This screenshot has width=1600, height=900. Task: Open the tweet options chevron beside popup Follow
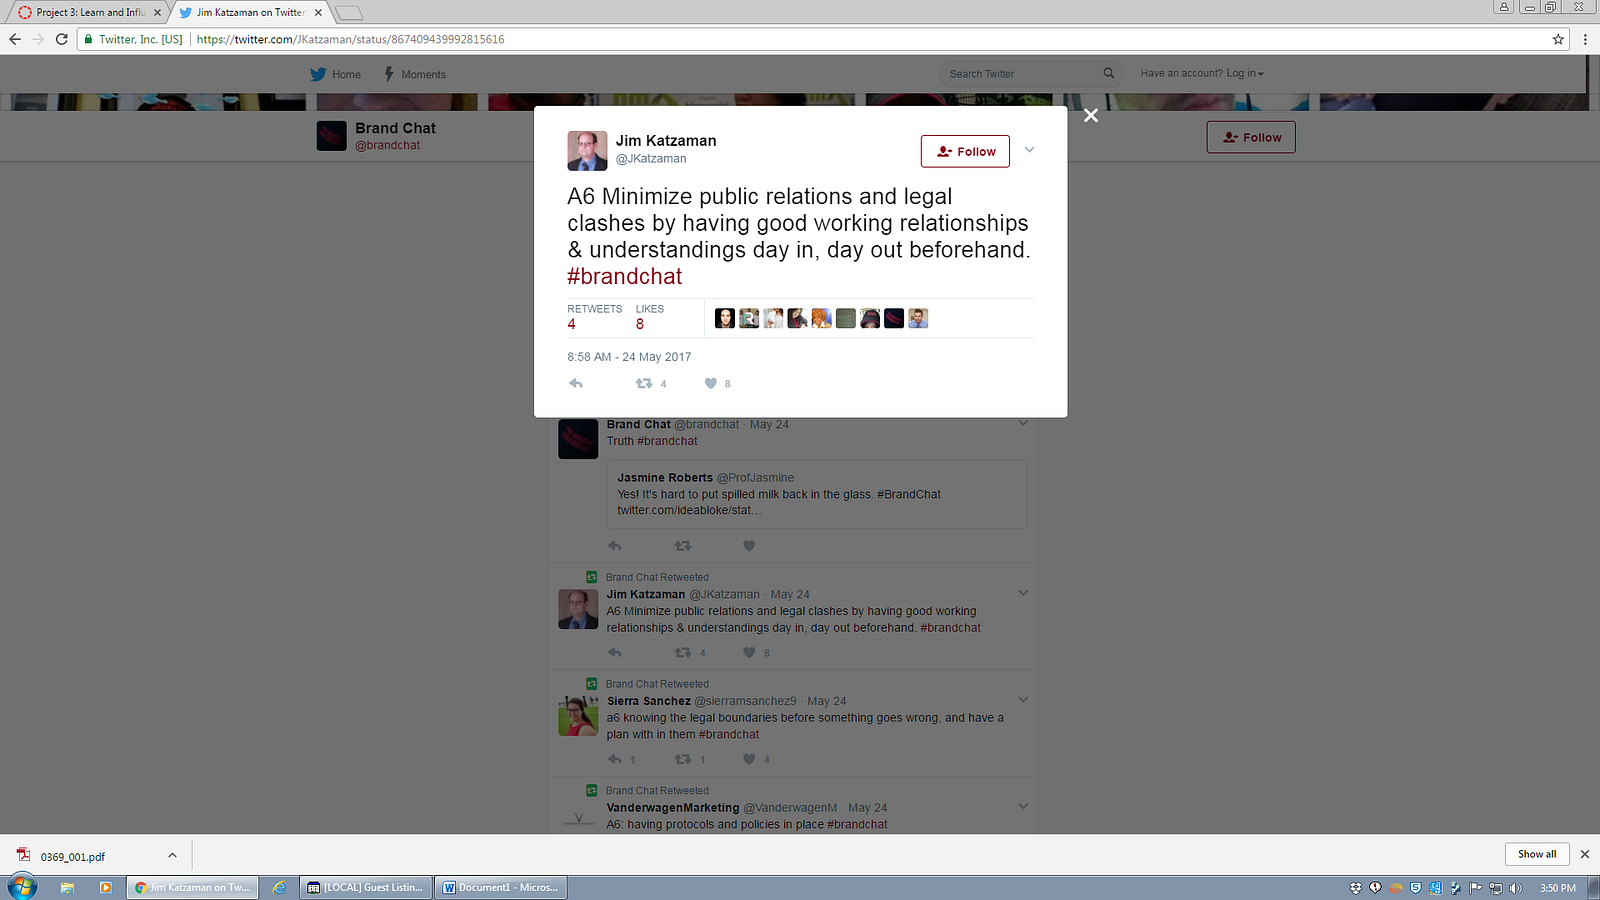[1029, 150]
